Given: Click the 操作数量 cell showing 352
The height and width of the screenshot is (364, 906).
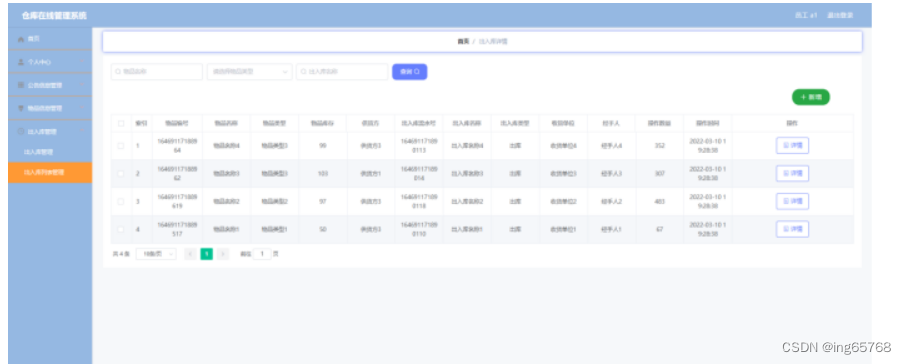Looking at the screenshot, I should point(659,146).
